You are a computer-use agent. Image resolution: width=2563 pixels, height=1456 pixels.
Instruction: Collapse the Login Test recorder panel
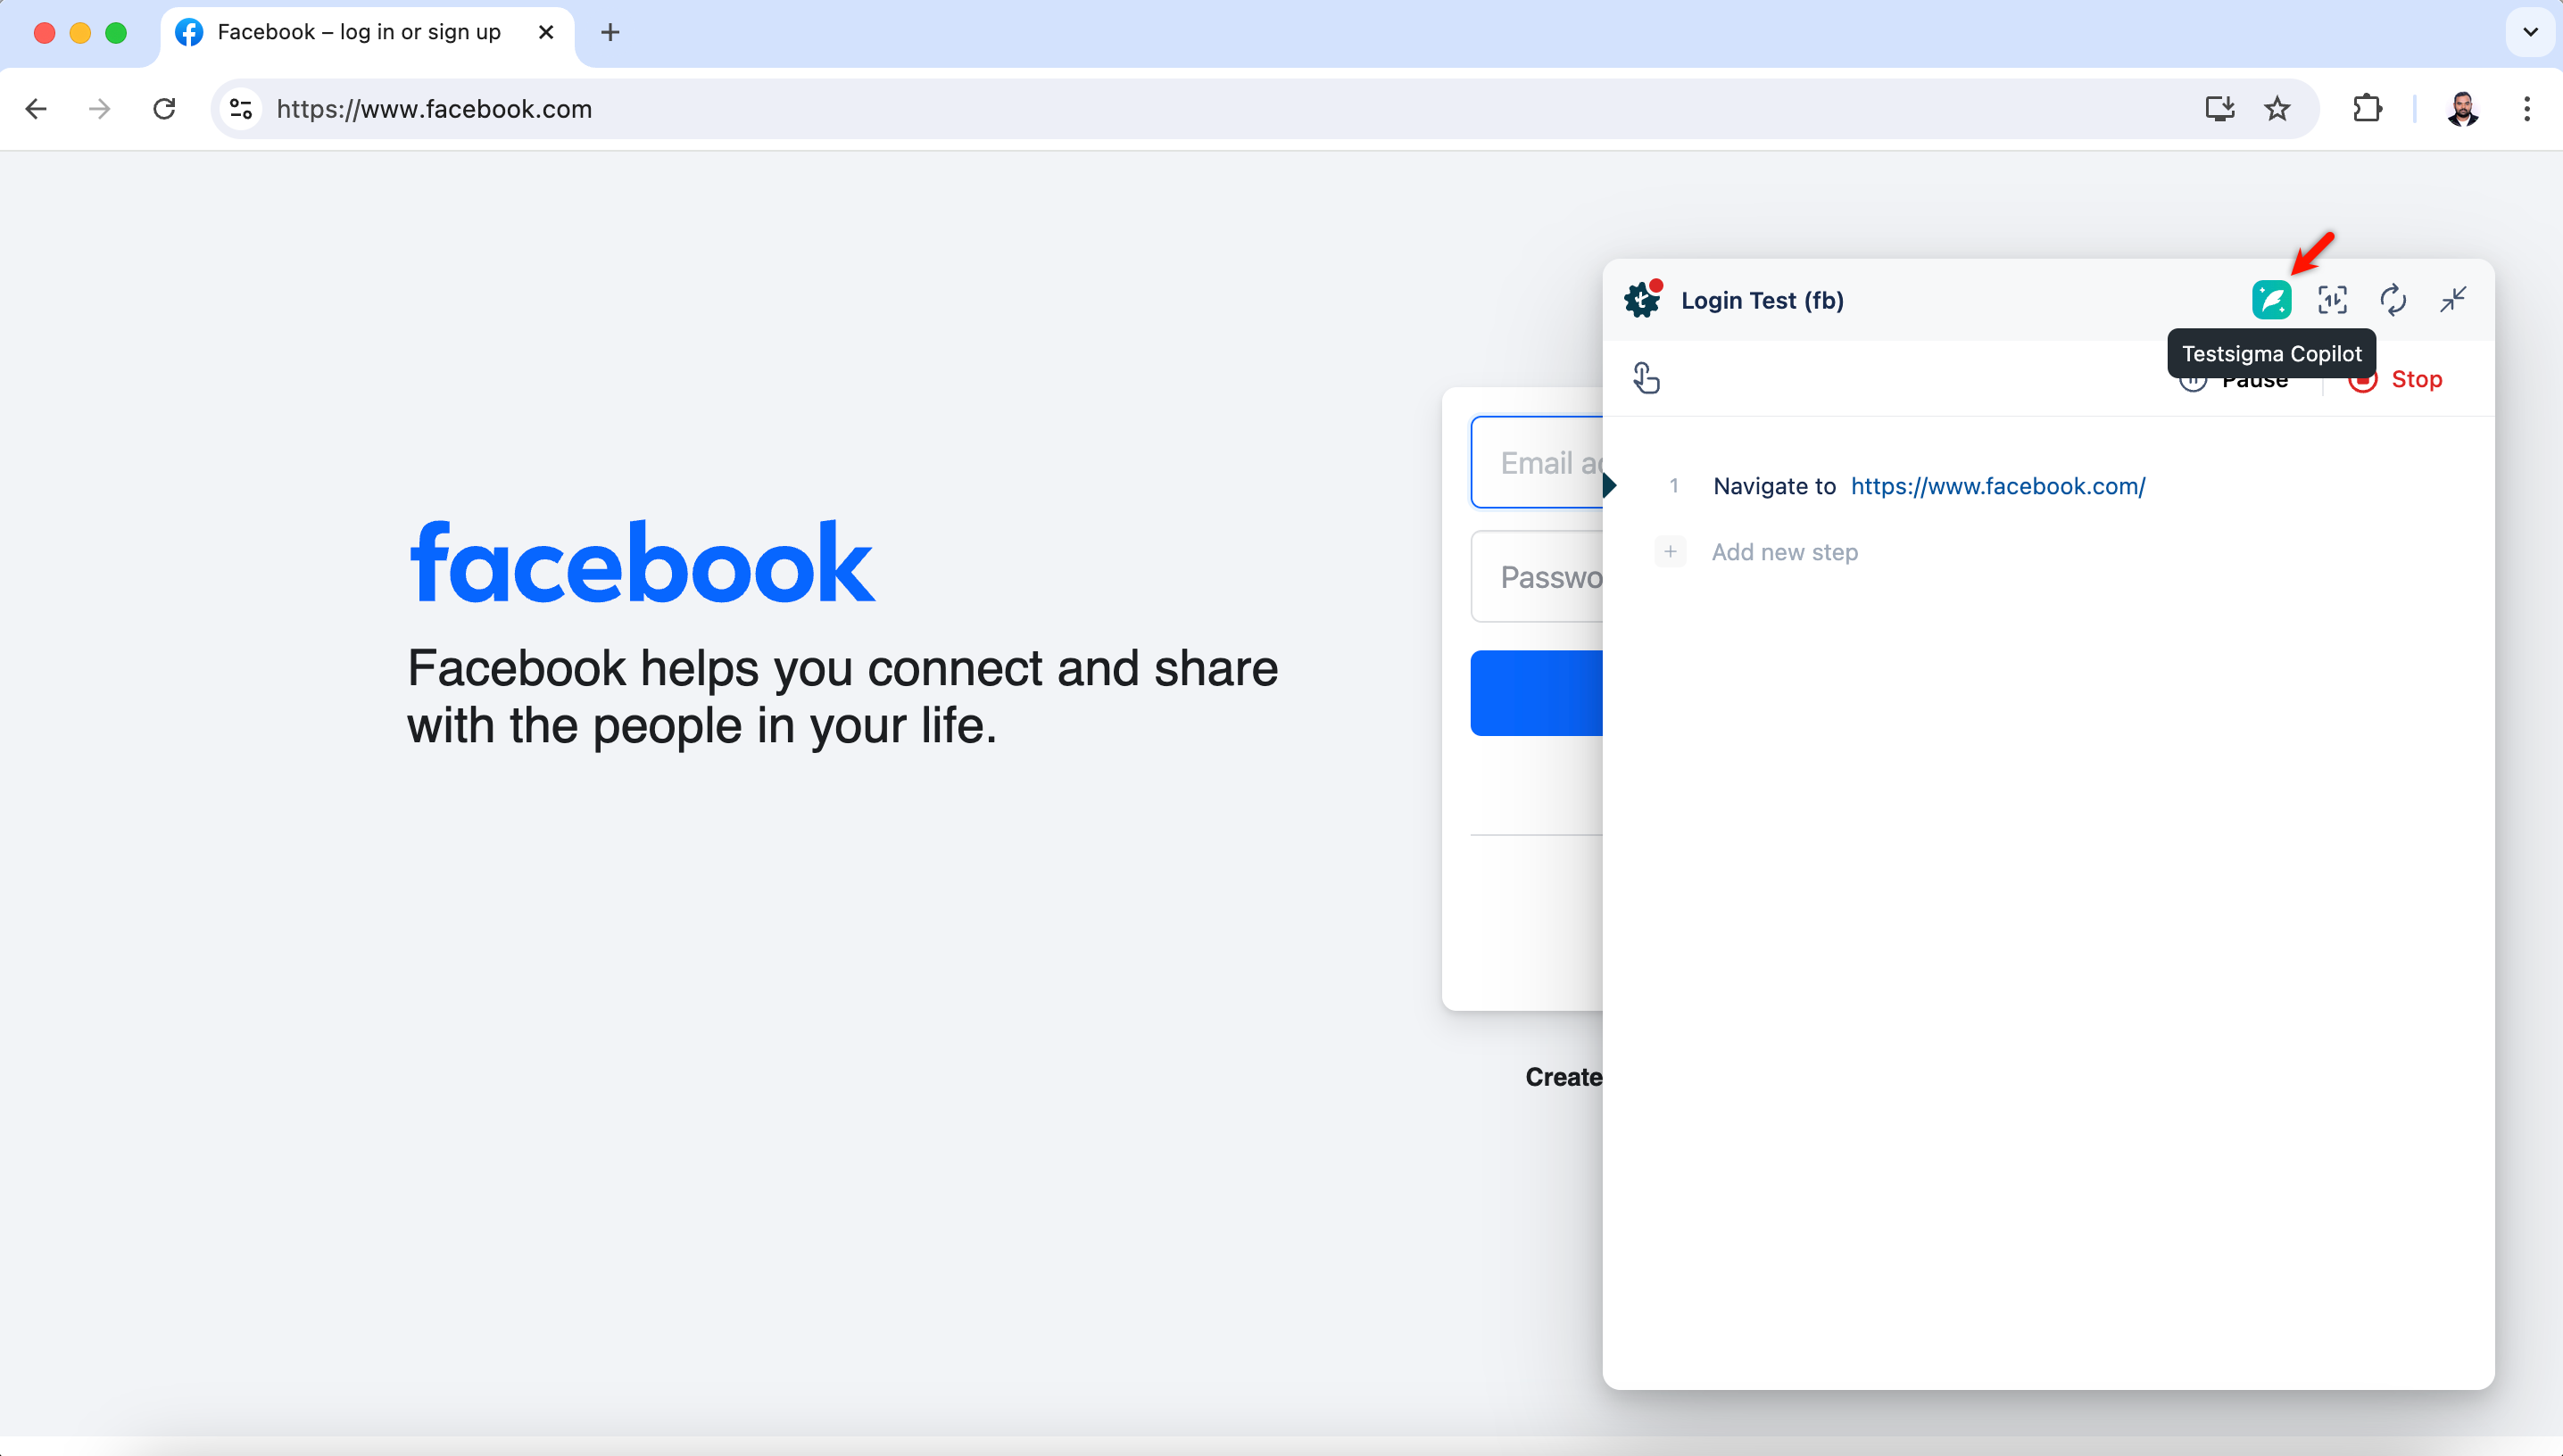click(2453, 300)
